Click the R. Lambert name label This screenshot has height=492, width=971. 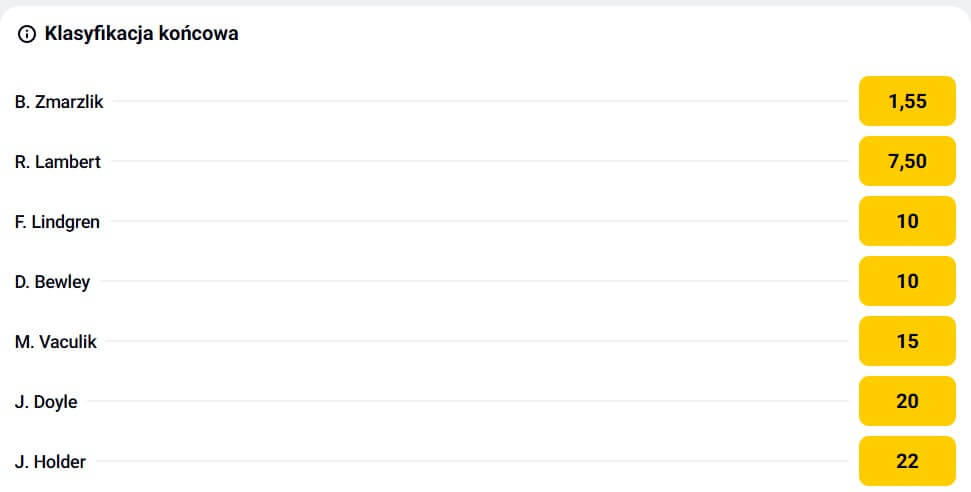pos(58,162)
